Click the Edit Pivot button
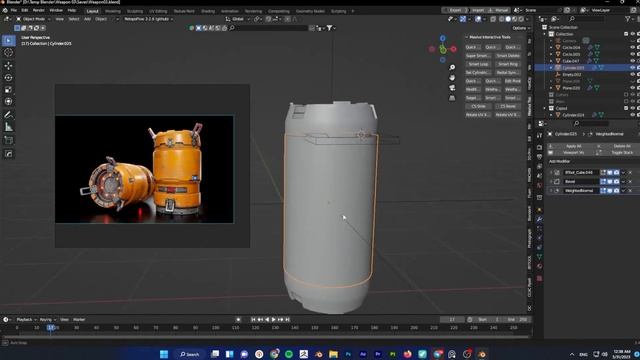Viewport: 640px width, 360px height. (513, 81)
